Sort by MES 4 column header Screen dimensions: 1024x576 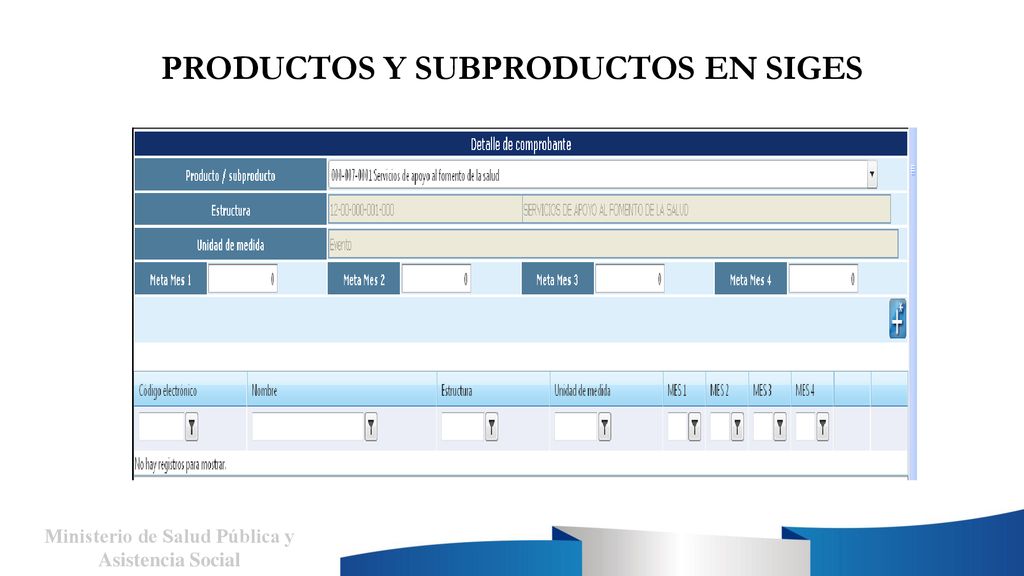pos(812,390)
